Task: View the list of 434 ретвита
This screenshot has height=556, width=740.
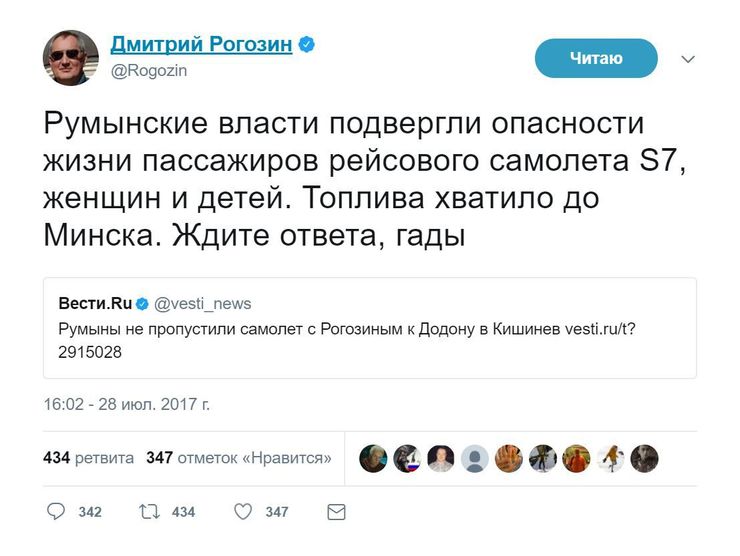Action: pos(89,458)
